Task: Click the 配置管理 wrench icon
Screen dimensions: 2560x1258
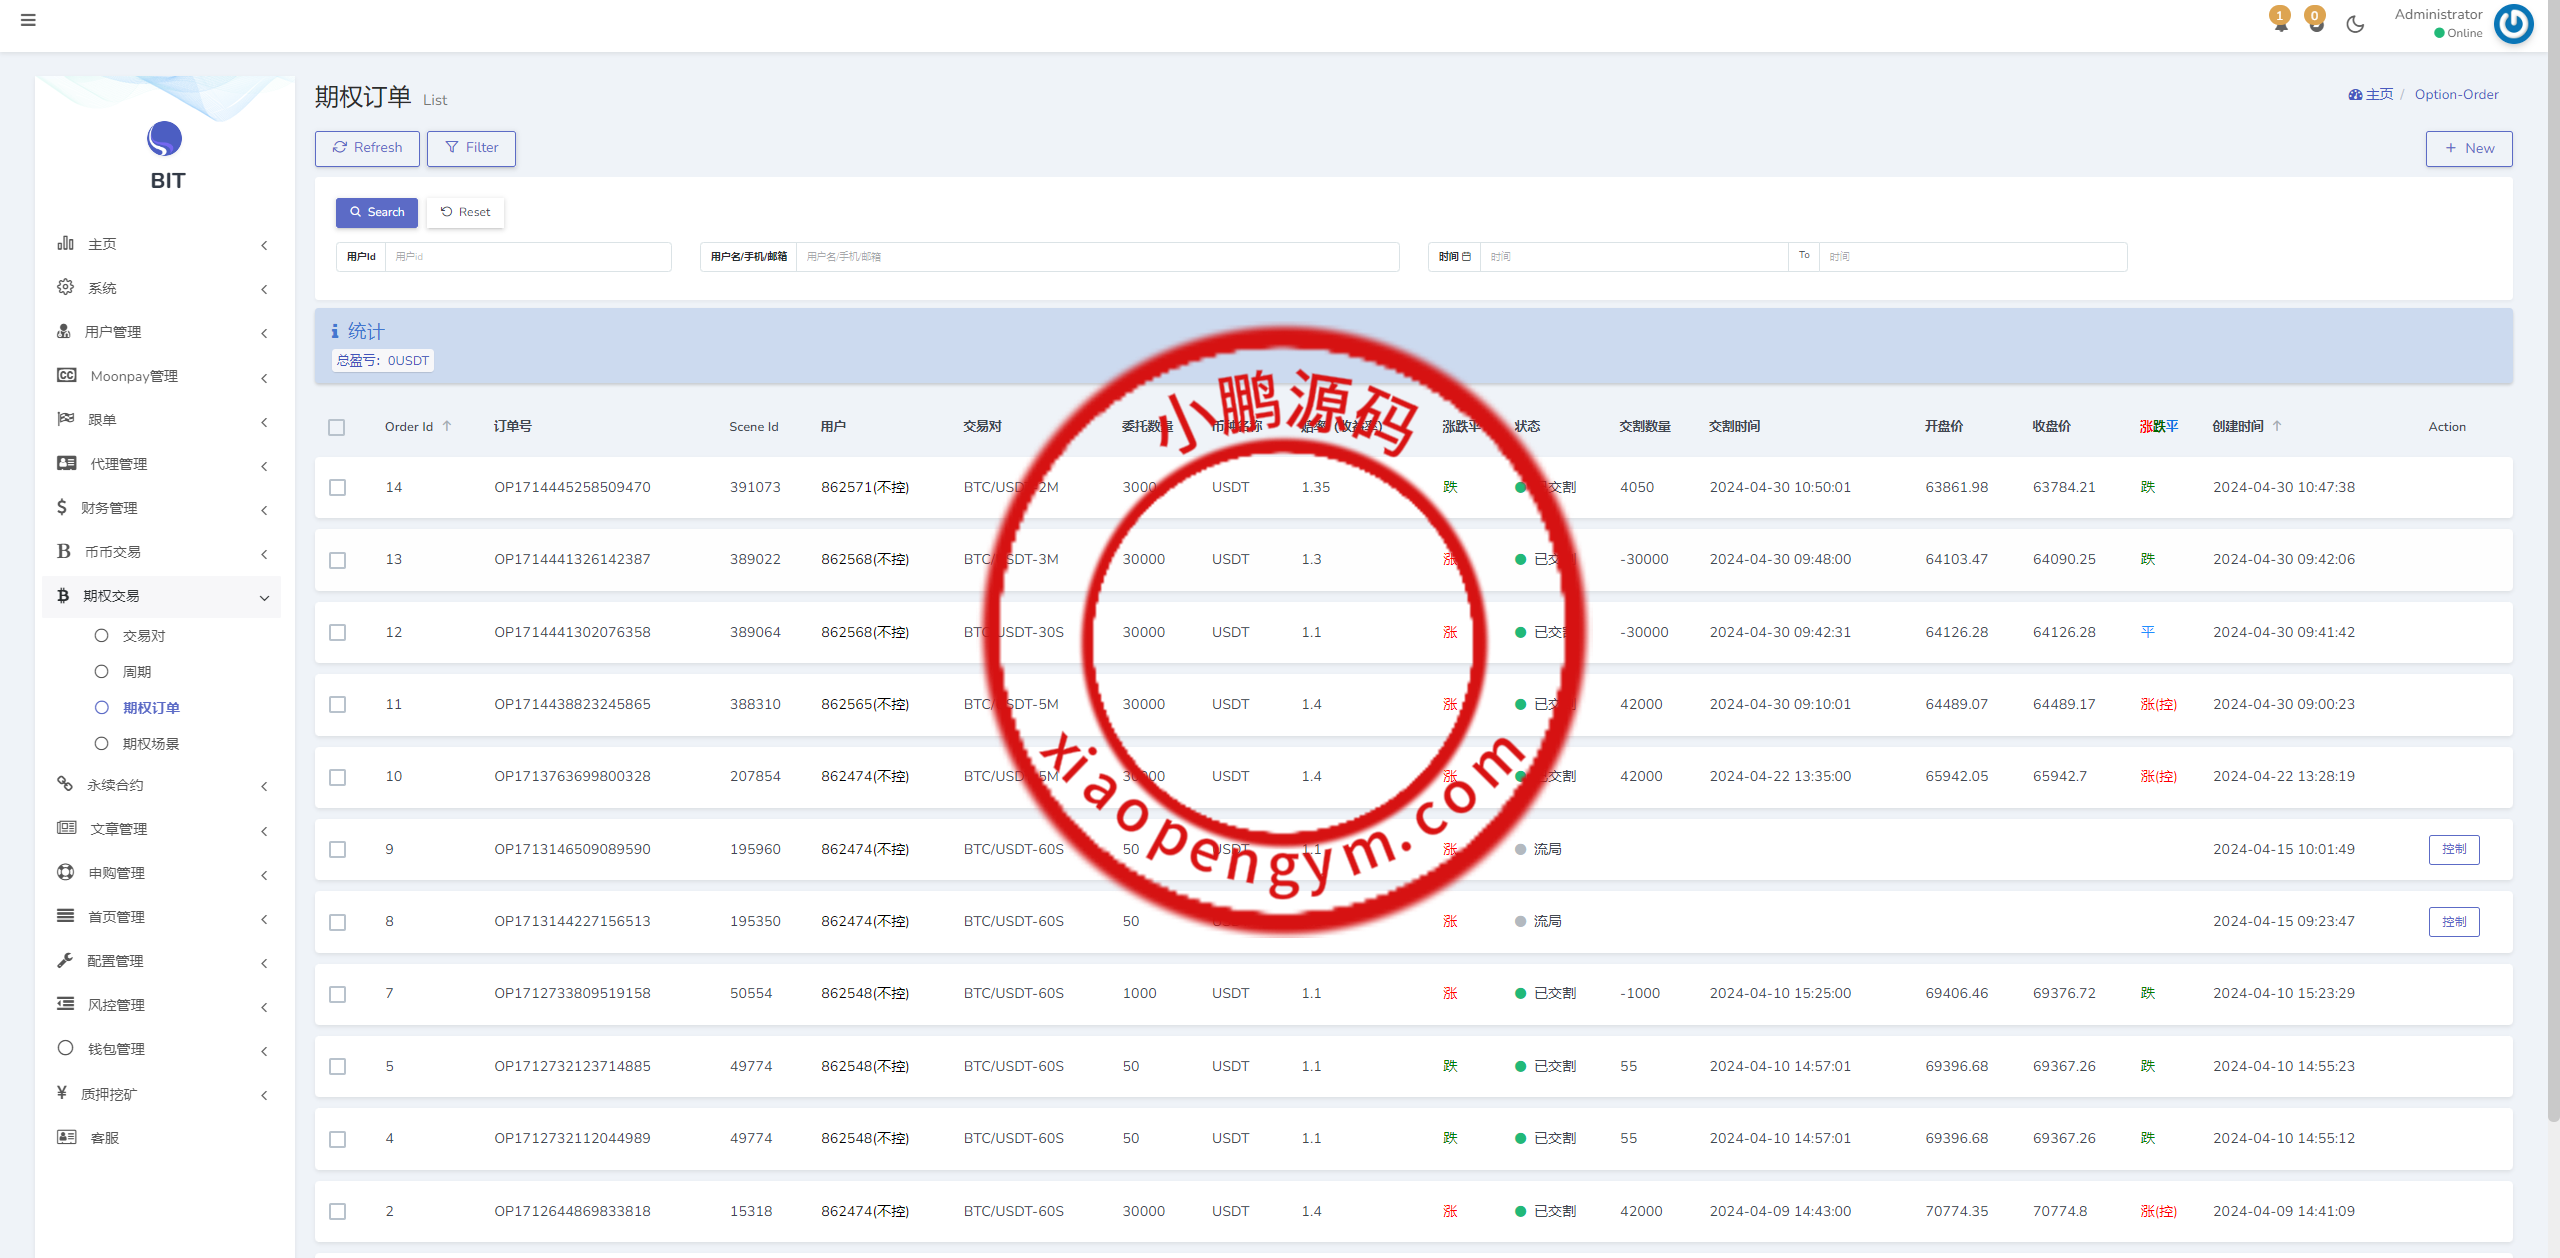Action: [66, 960]
